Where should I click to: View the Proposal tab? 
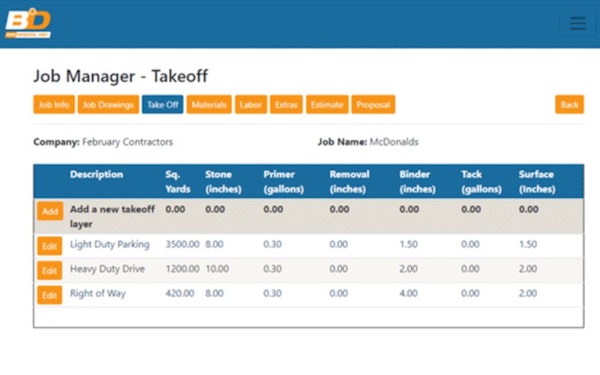click(x=373, y=104)
